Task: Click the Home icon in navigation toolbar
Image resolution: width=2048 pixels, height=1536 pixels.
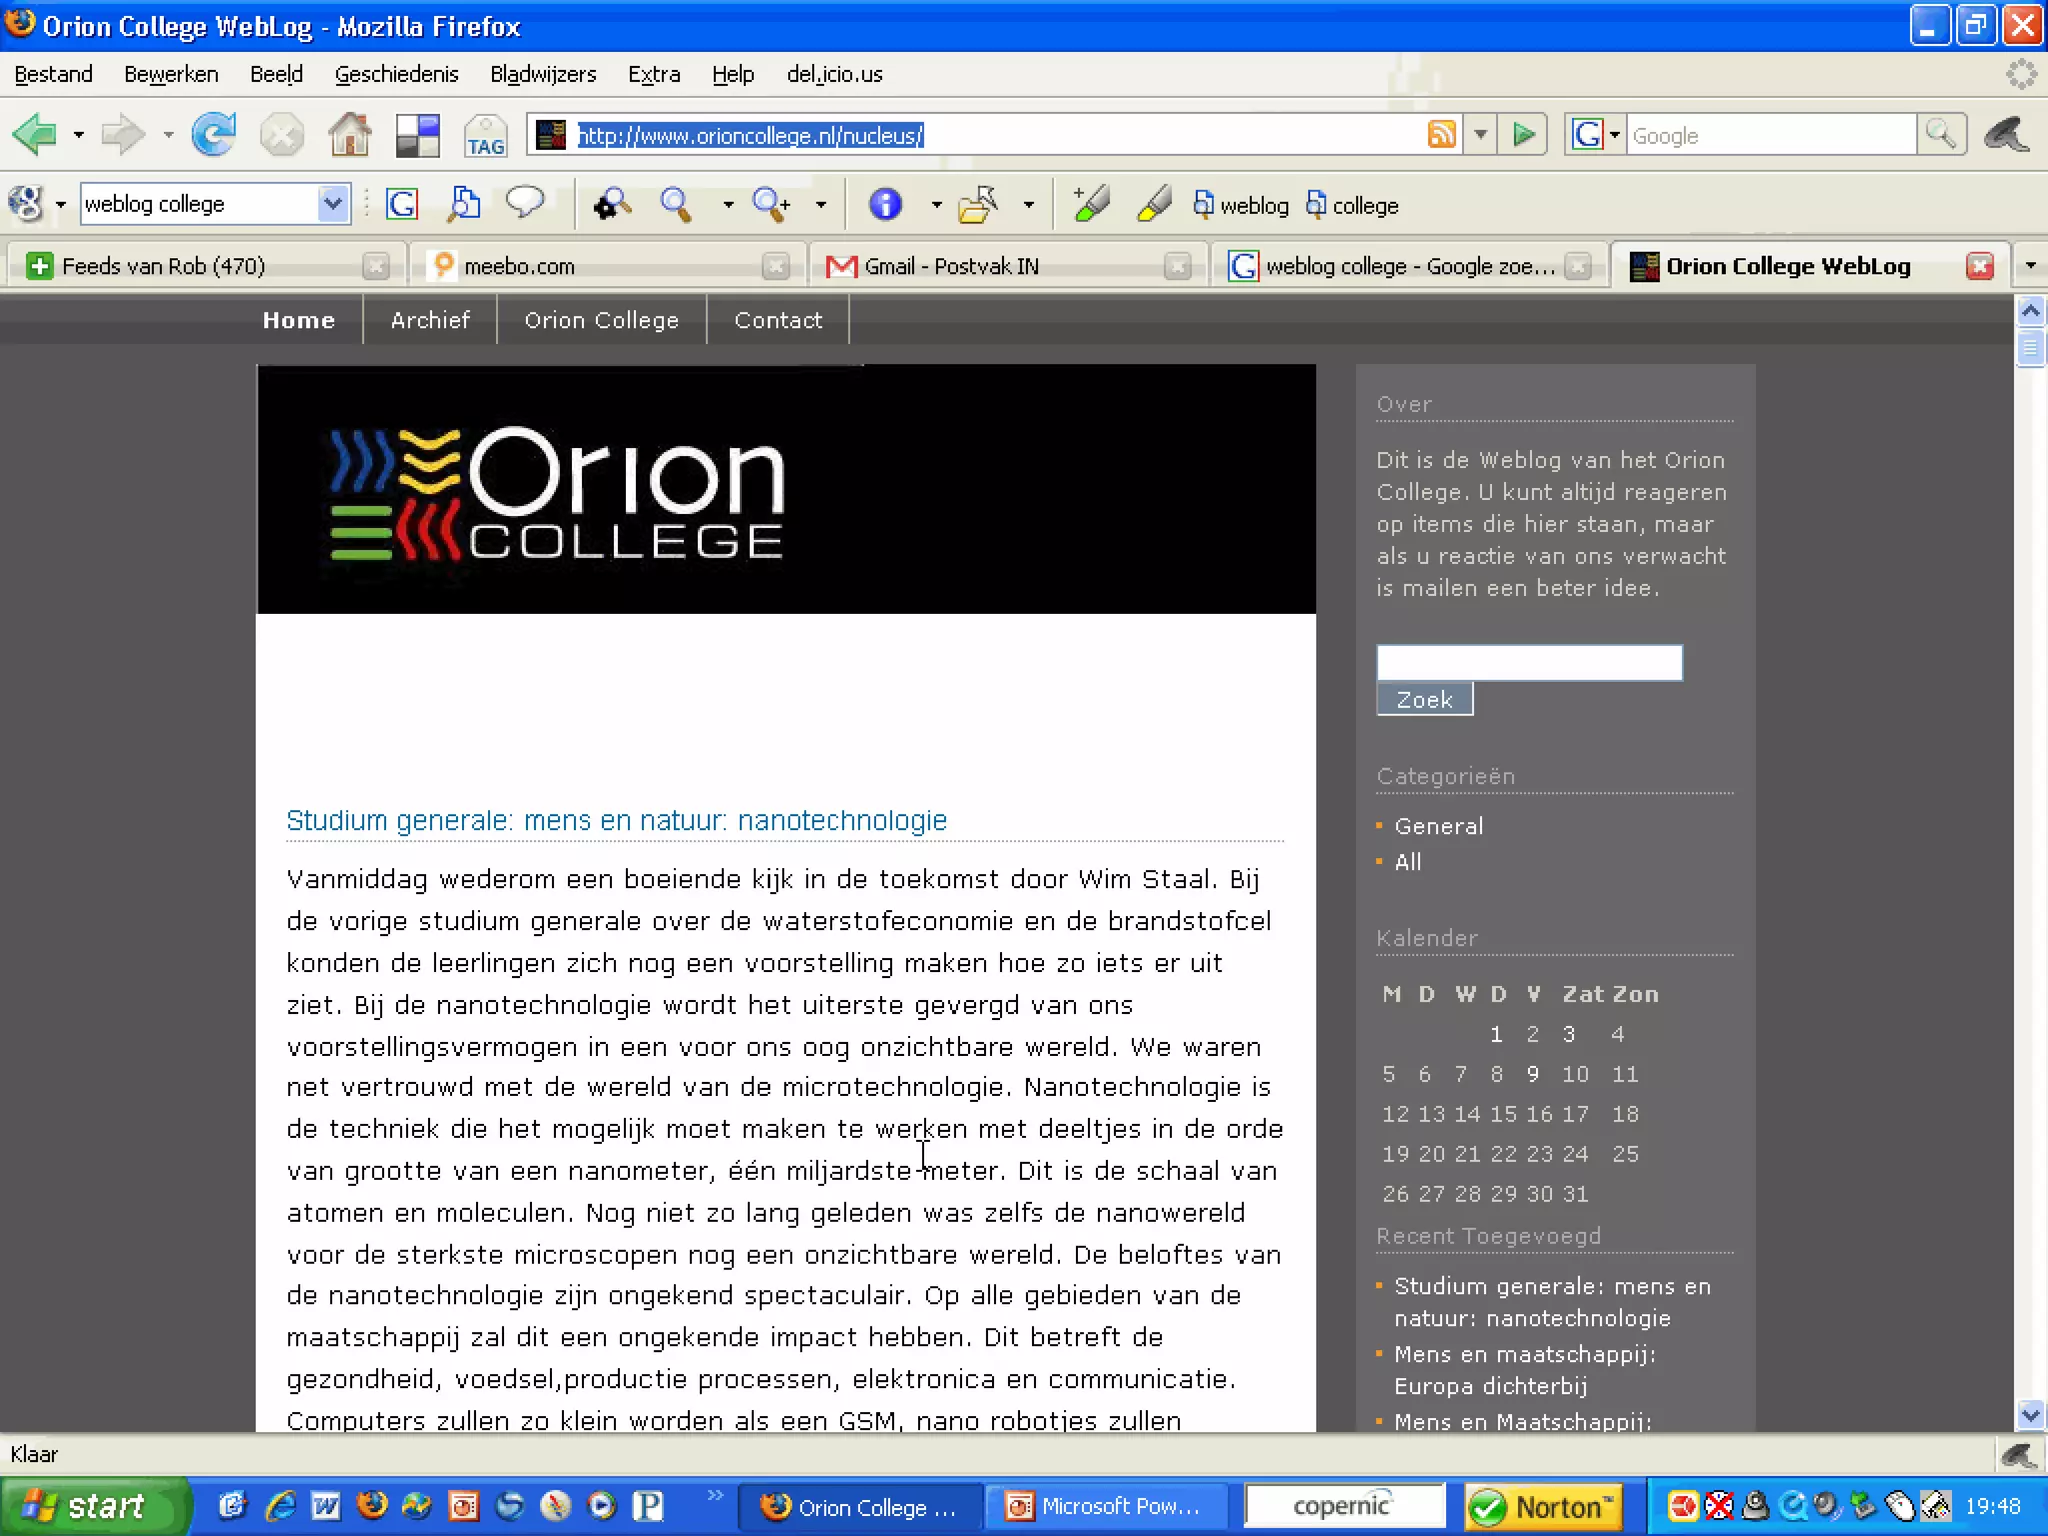Action: click(349, 135)
